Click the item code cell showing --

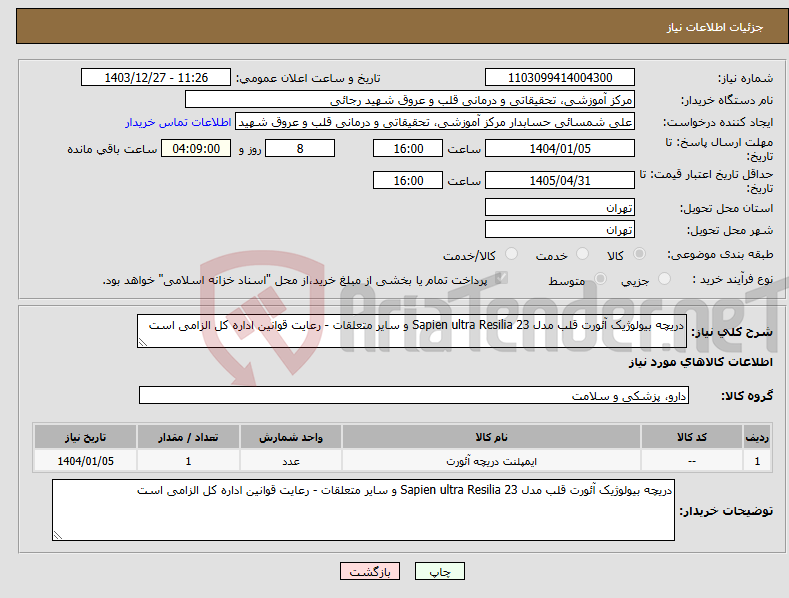pos(692,461)
